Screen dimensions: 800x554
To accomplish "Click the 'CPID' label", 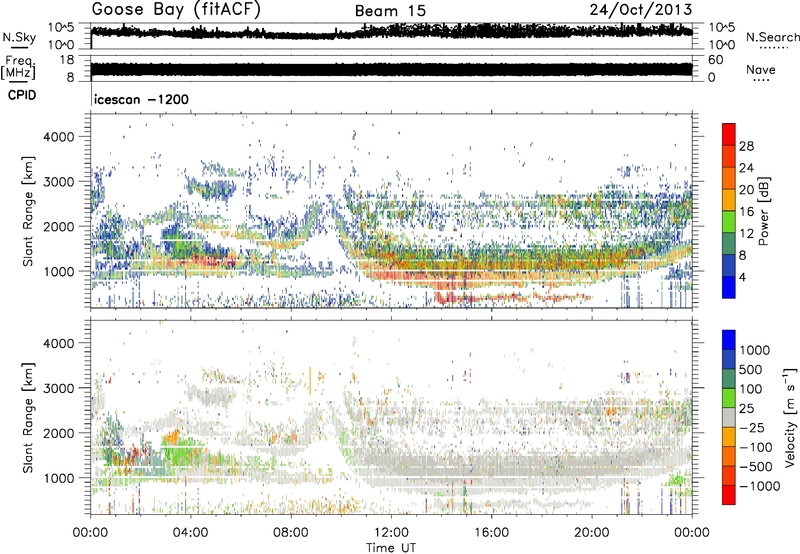I will (x=22, y=95).
